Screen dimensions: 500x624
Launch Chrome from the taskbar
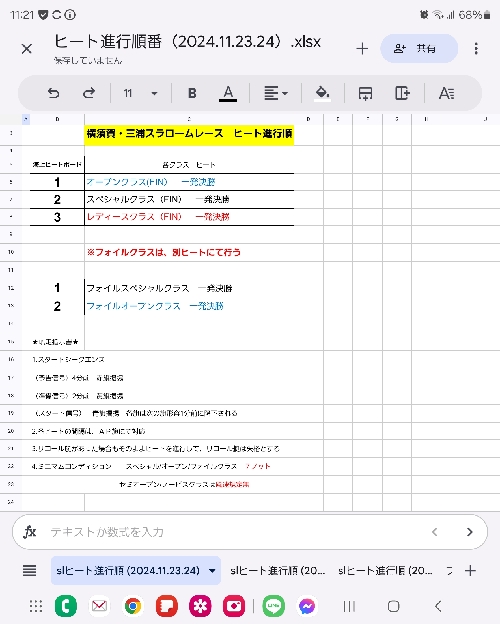tap(133, 606)
